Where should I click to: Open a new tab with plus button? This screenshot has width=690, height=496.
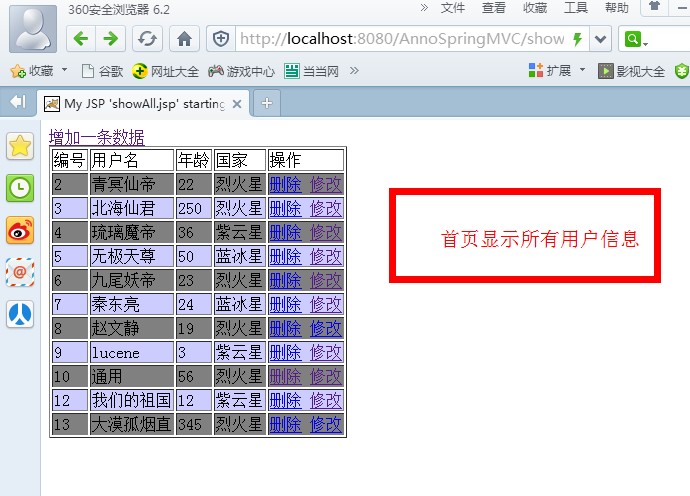click(x=267, y=103)
